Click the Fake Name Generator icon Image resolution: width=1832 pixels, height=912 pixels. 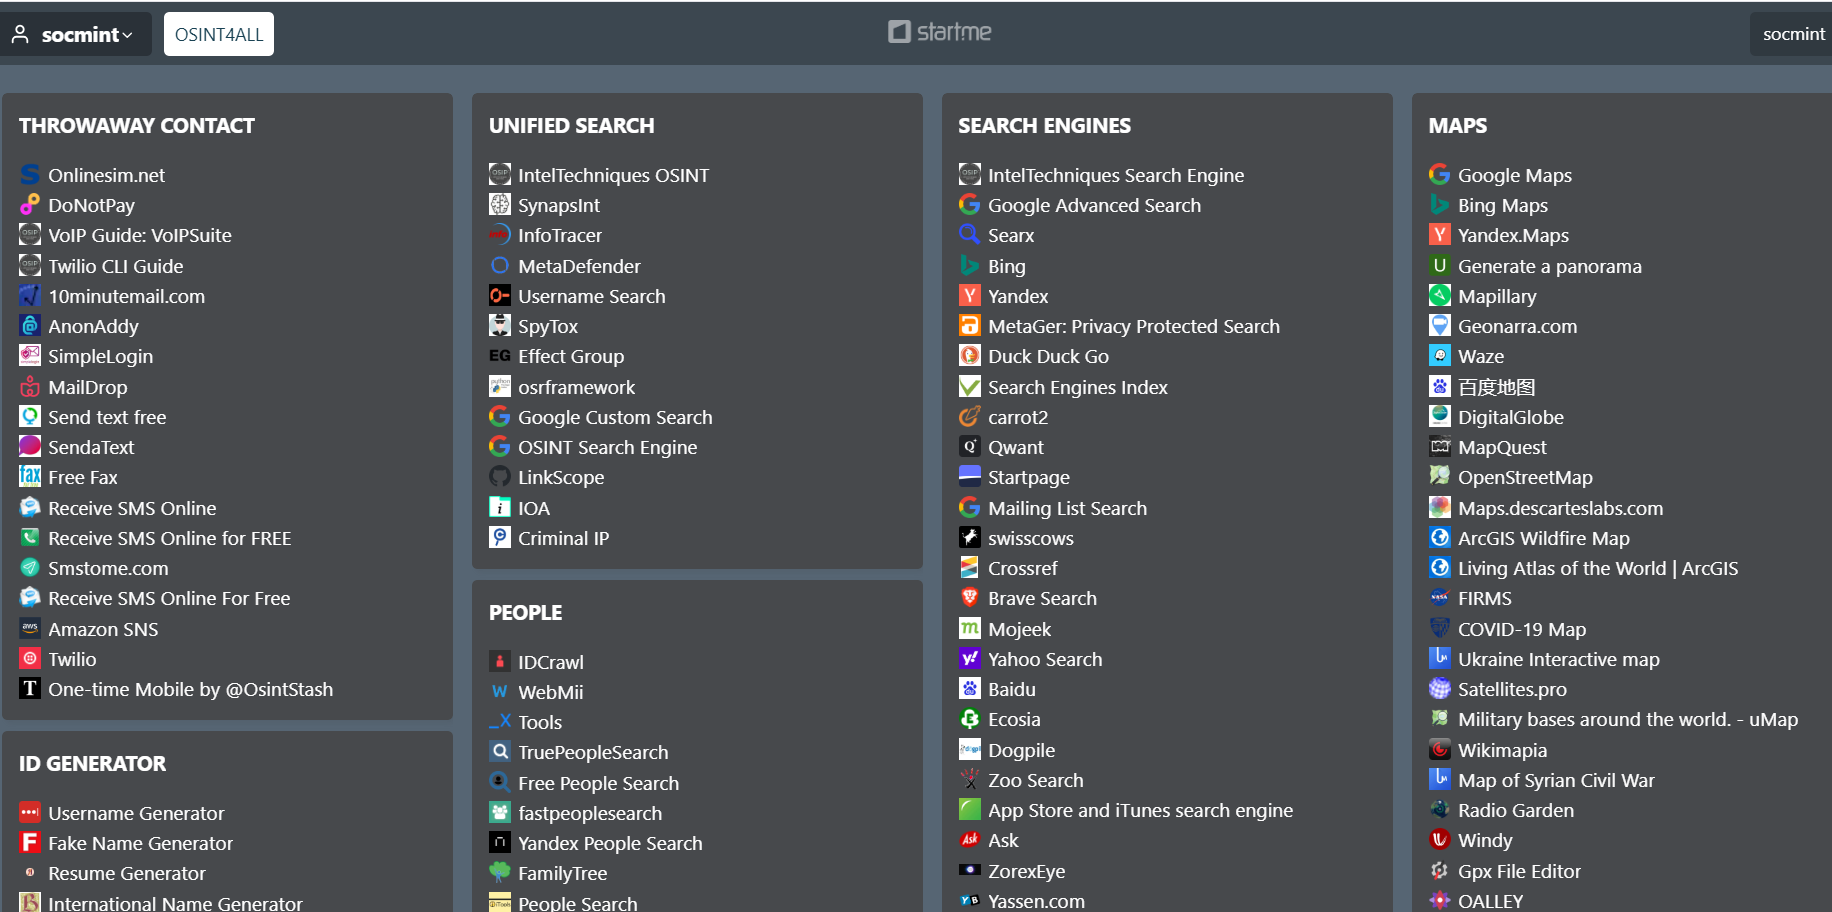pyautogui.click(x=30, y=843)
